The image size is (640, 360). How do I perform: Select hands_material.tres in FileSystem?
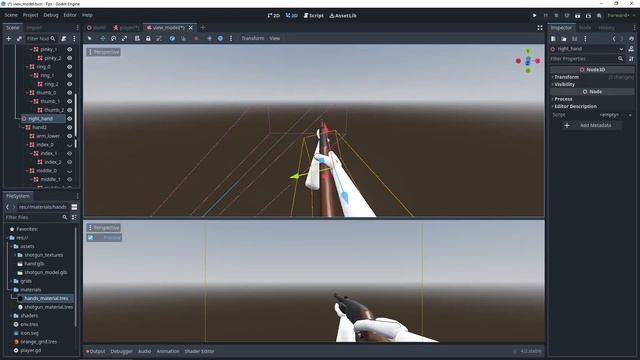(46, 298)
